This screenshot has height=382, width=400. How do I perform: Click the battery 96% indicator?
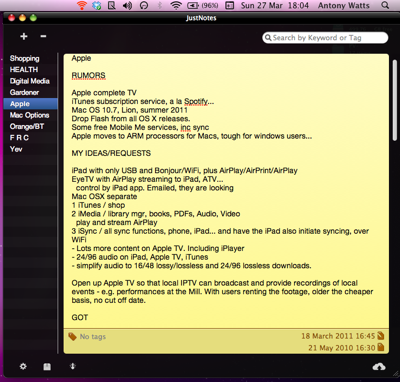pyautogui.click(x=203, y=5)
